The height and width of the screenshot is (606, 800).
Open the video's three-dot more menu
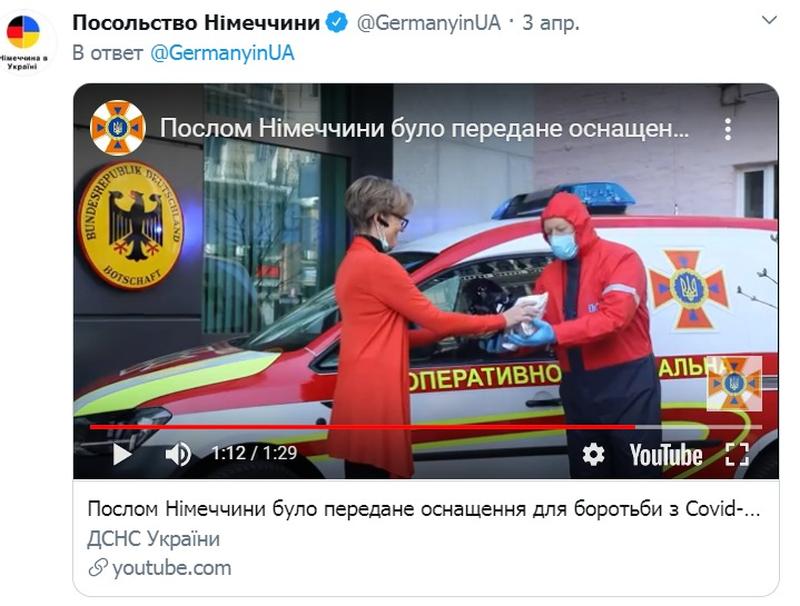coord(728,129)
